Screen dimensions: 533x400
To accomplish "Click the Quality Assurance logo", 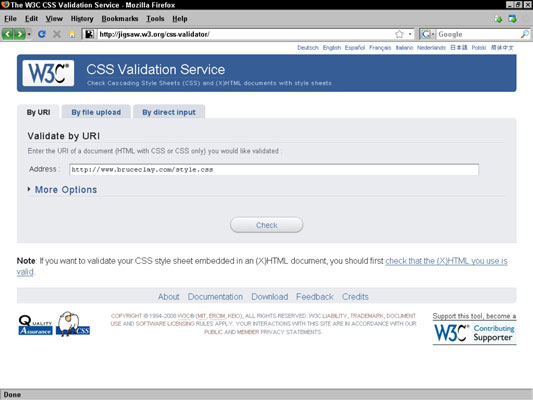I will pos(35,325).
